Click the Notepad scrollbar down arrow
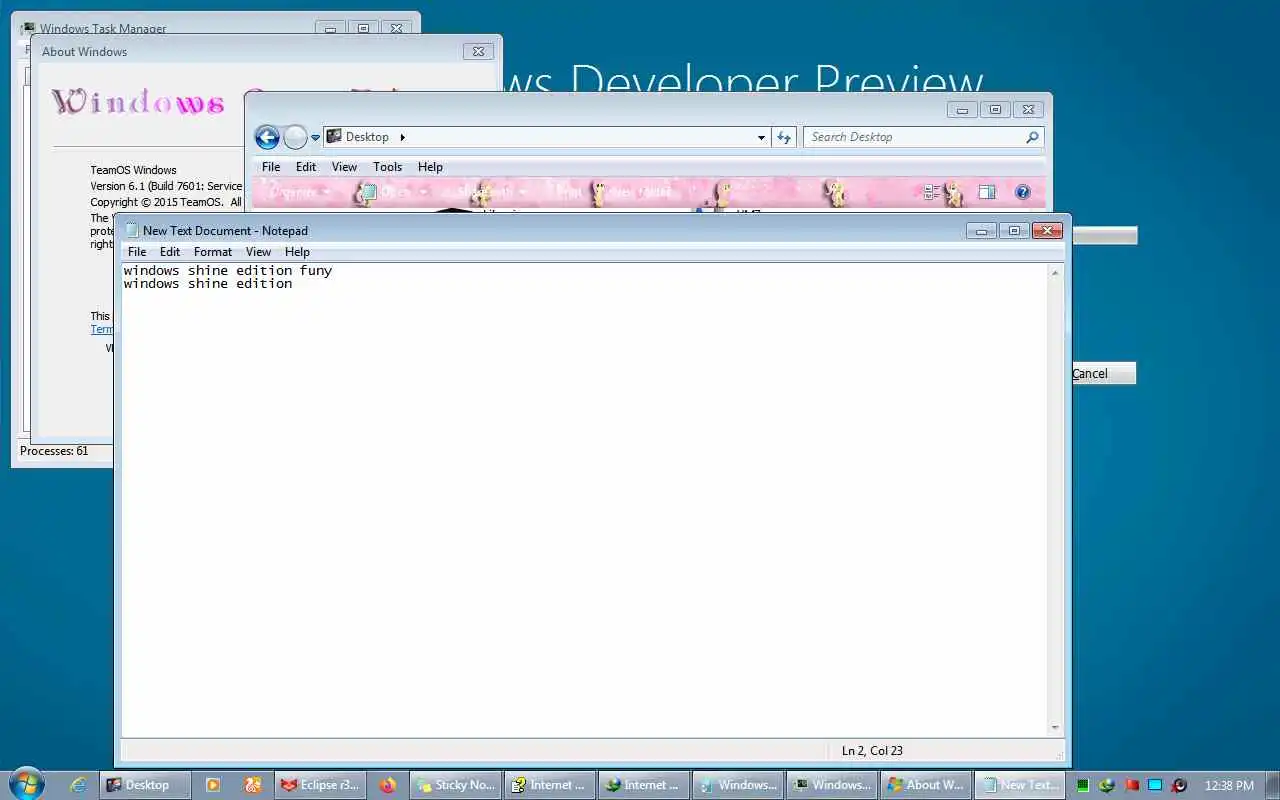Screen dimensions: 1280x800 (1055, 727)
